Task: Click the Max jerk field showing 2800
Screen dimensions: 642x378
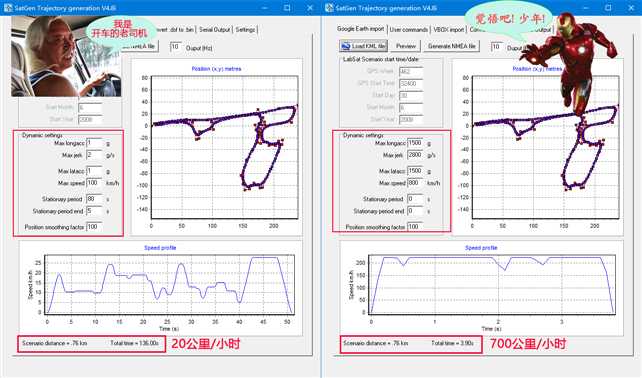Action: (x=415, y=155)
